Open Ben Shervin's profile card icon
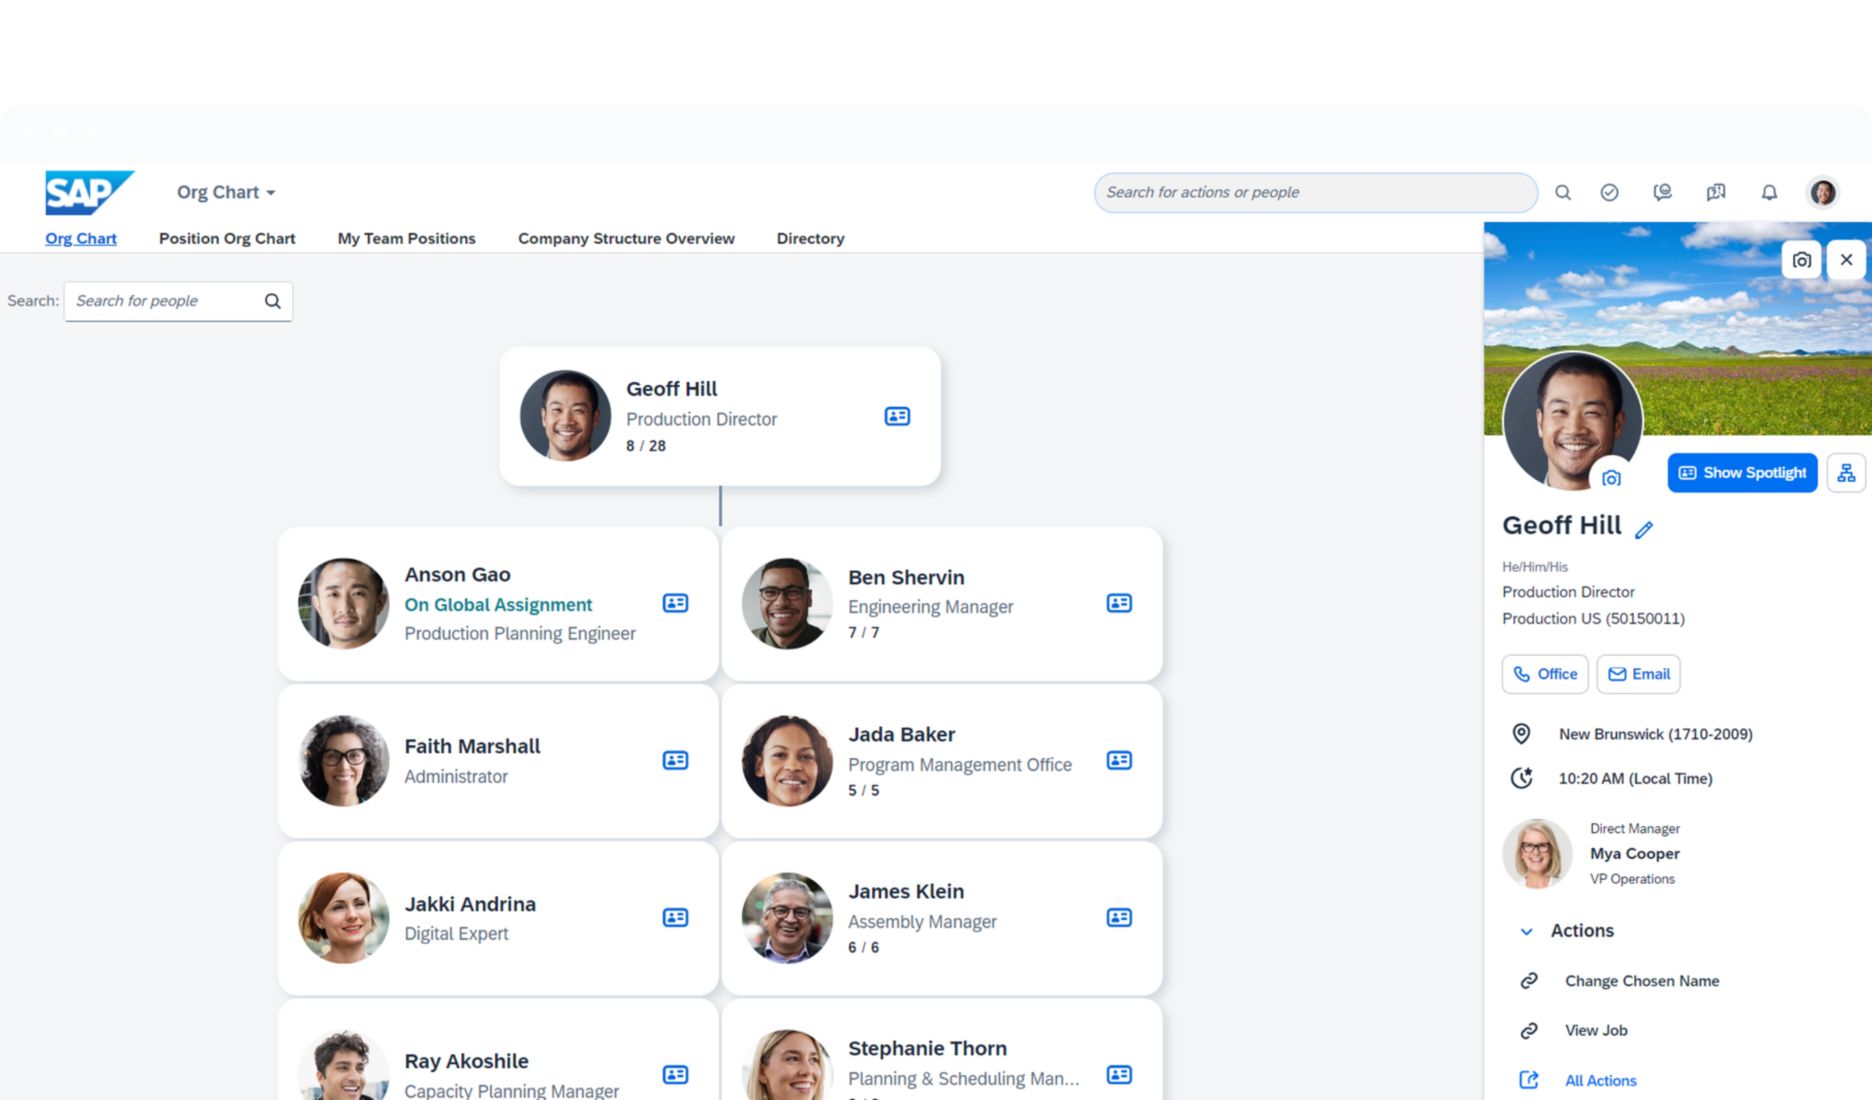The width and height of the screenshot is (1872, 1100). [1119, 603]
